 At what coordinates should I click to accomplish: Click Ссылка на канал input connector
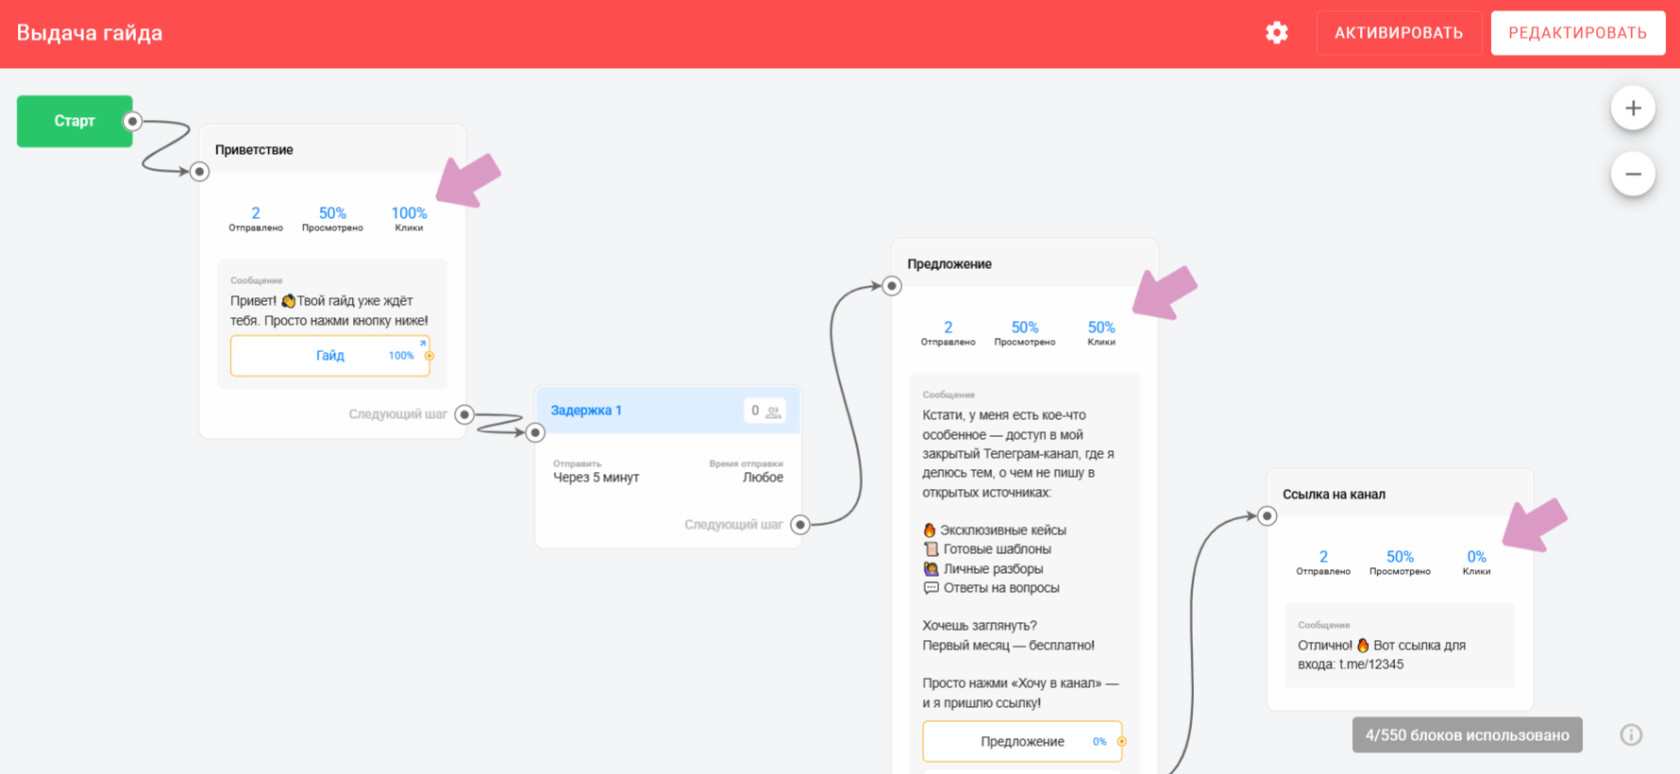pyautogui.click(x=1267, y=516)
